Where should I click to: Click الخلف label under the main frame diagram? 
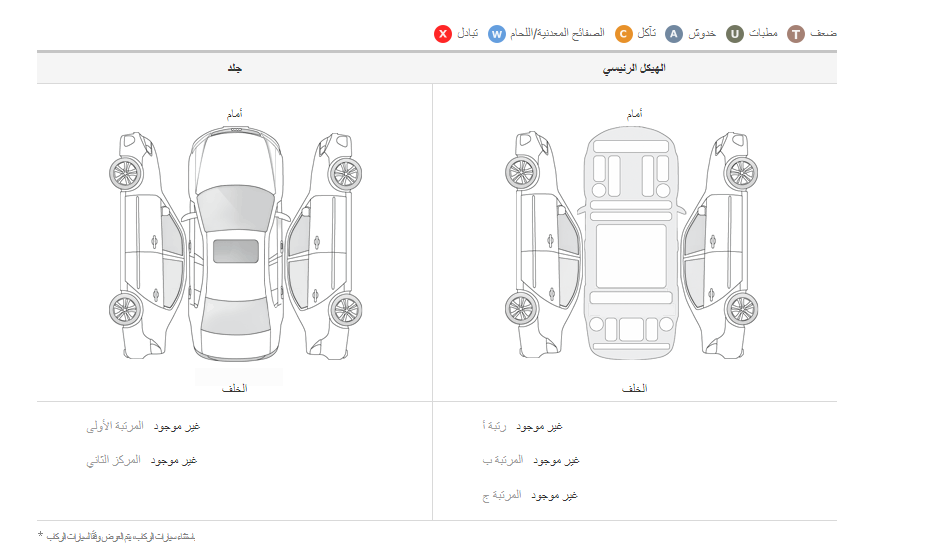pyautogui.click(x=634, y=388)
